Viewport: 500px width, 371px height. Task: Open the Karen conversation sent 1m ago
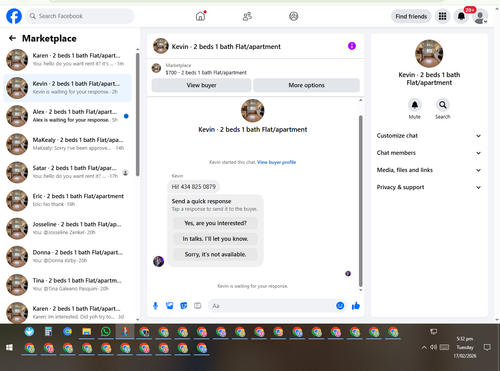[x=67, y=60]
